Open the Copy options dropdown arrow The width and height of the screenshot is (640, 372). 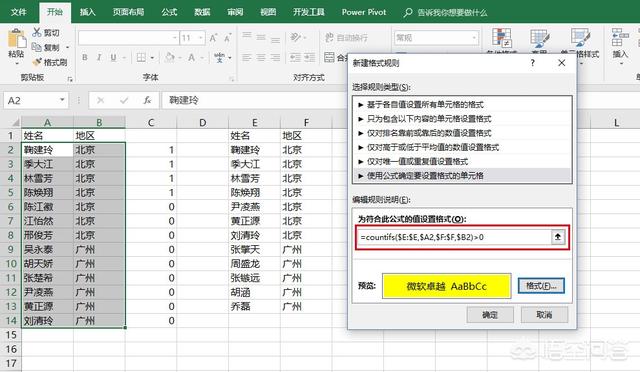[68, 47]
